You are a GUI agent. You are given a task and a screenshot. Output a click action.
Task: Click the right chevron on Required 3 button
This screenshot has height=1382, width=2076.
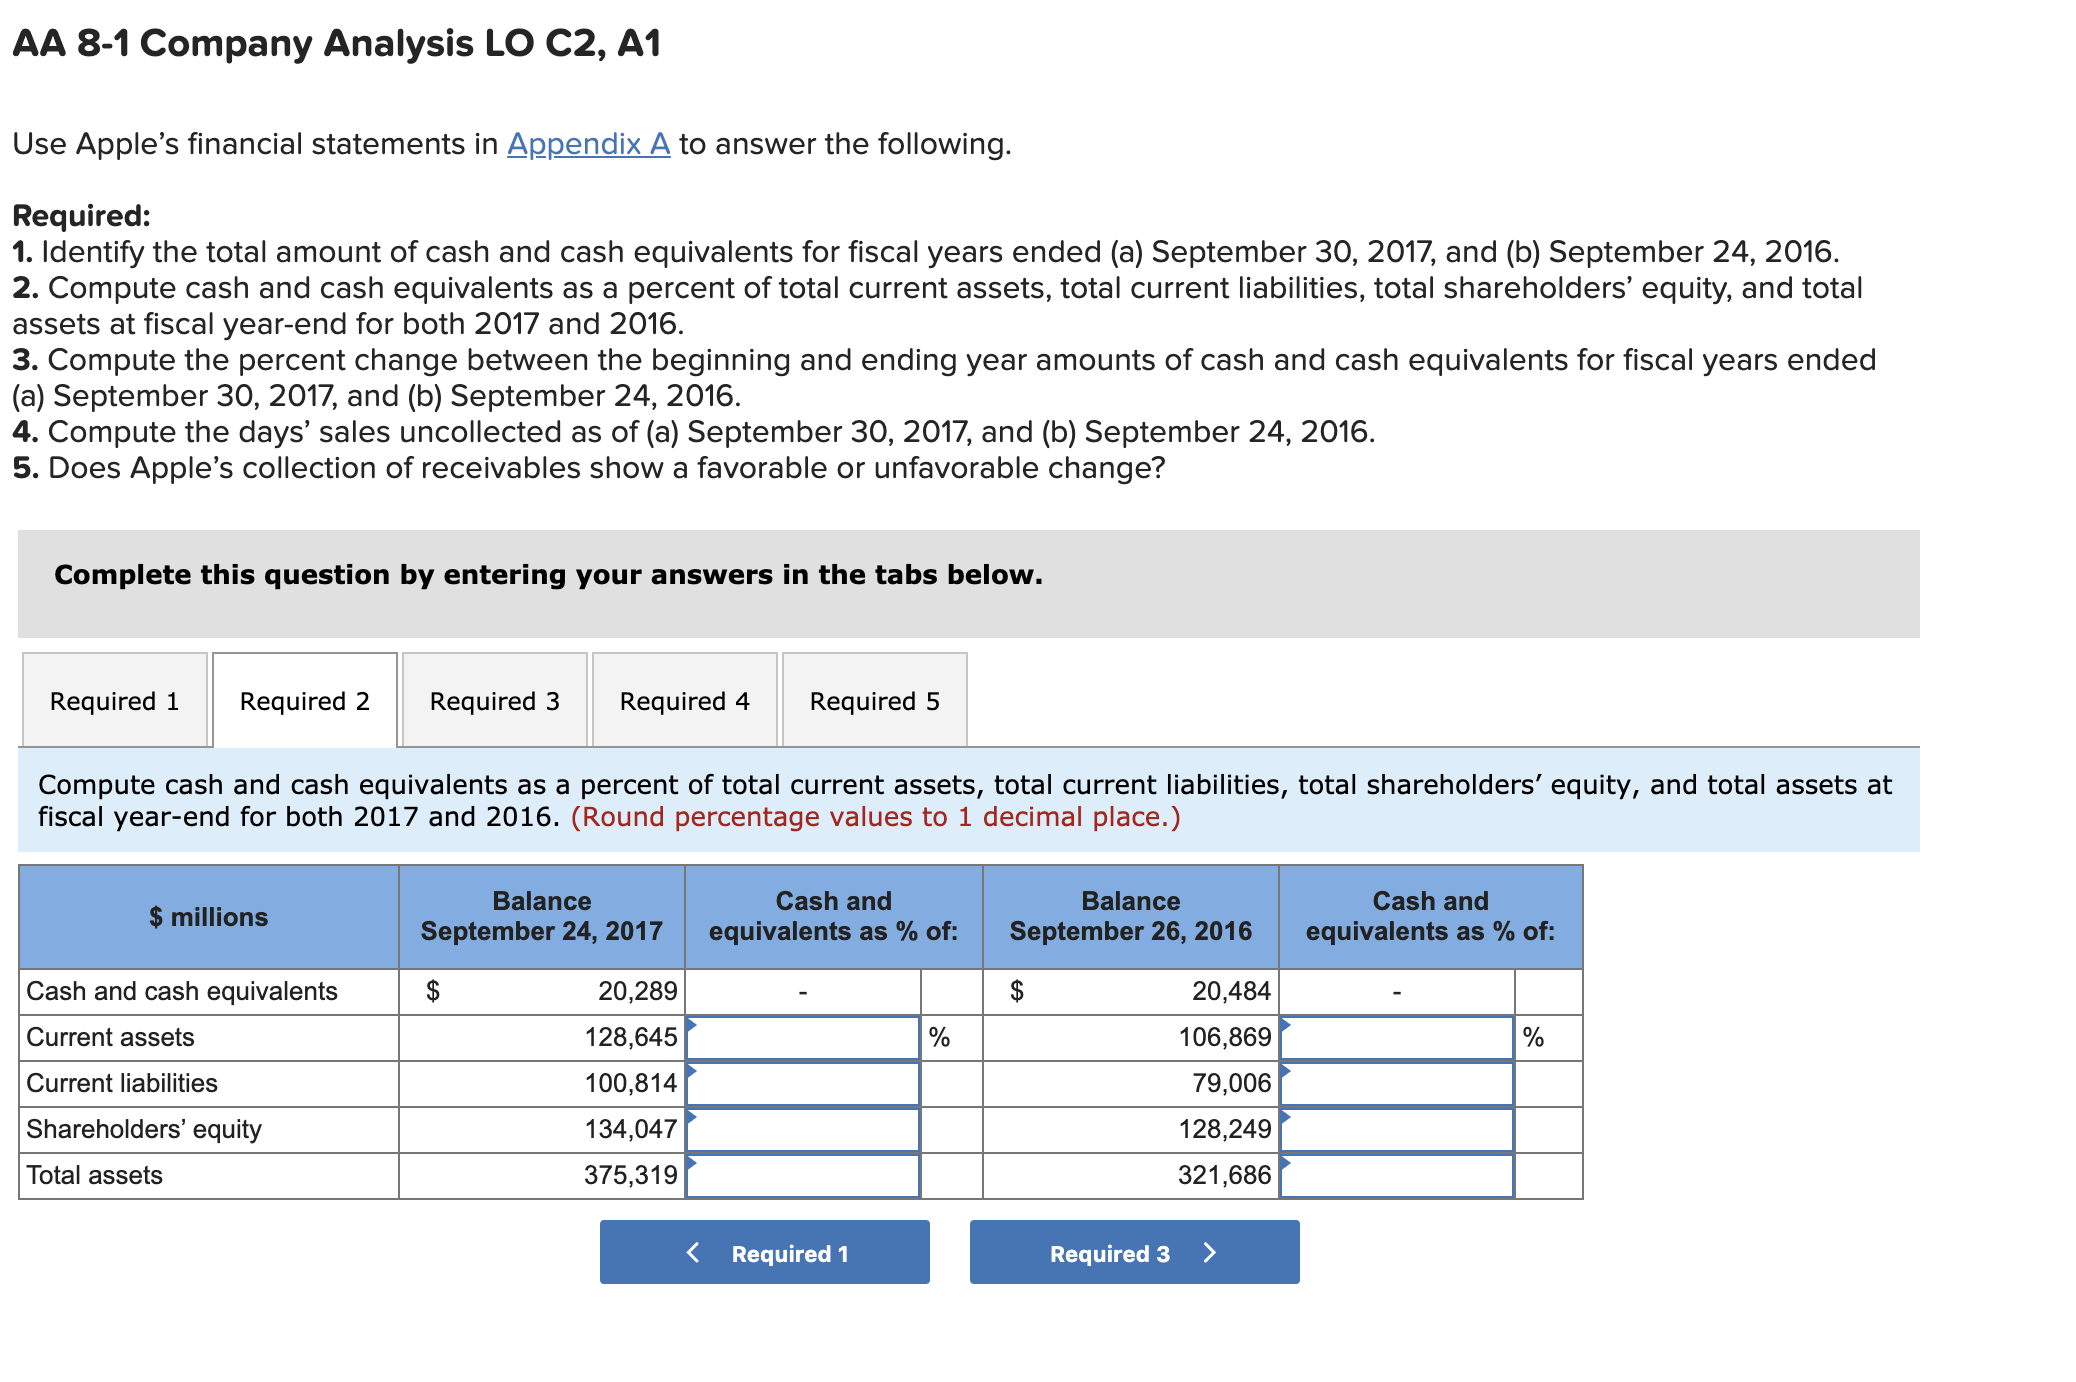click(x=1210, y=1252)
